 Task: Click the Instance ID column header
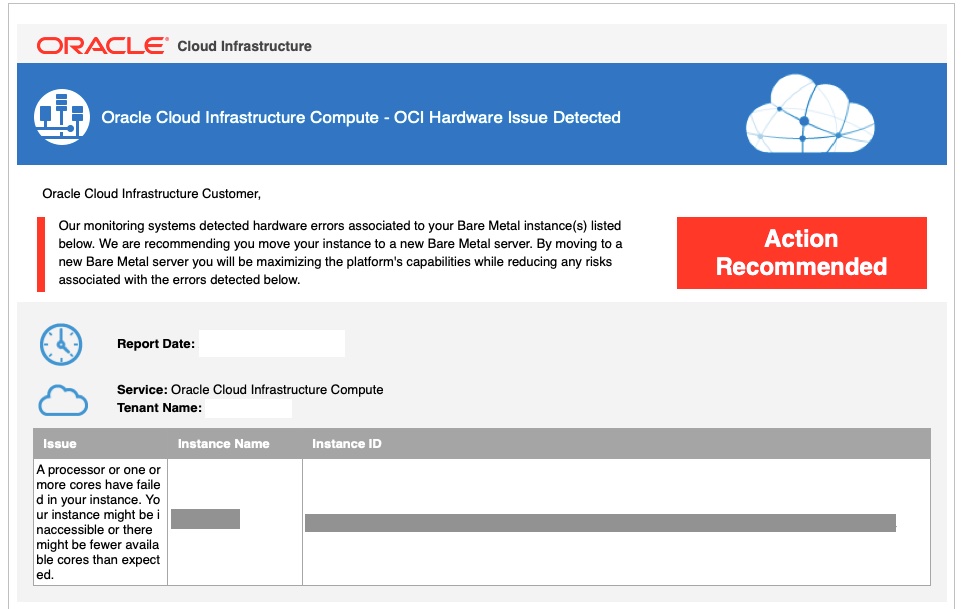[346, 443]
